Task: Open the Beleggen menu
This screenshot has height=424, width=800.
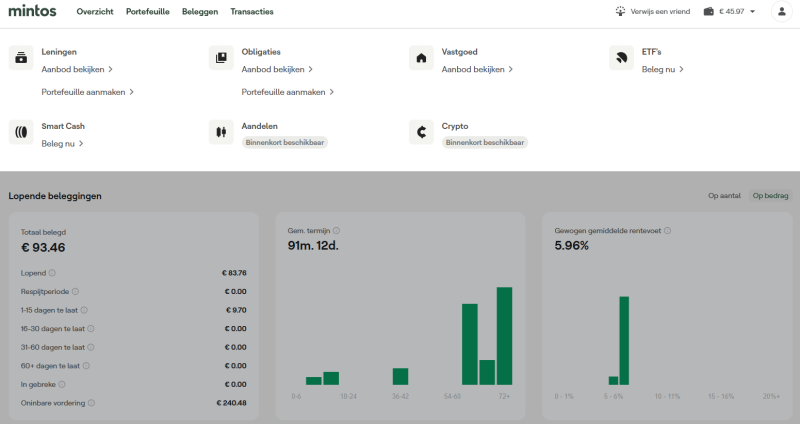Action: [x=200, y=12]
